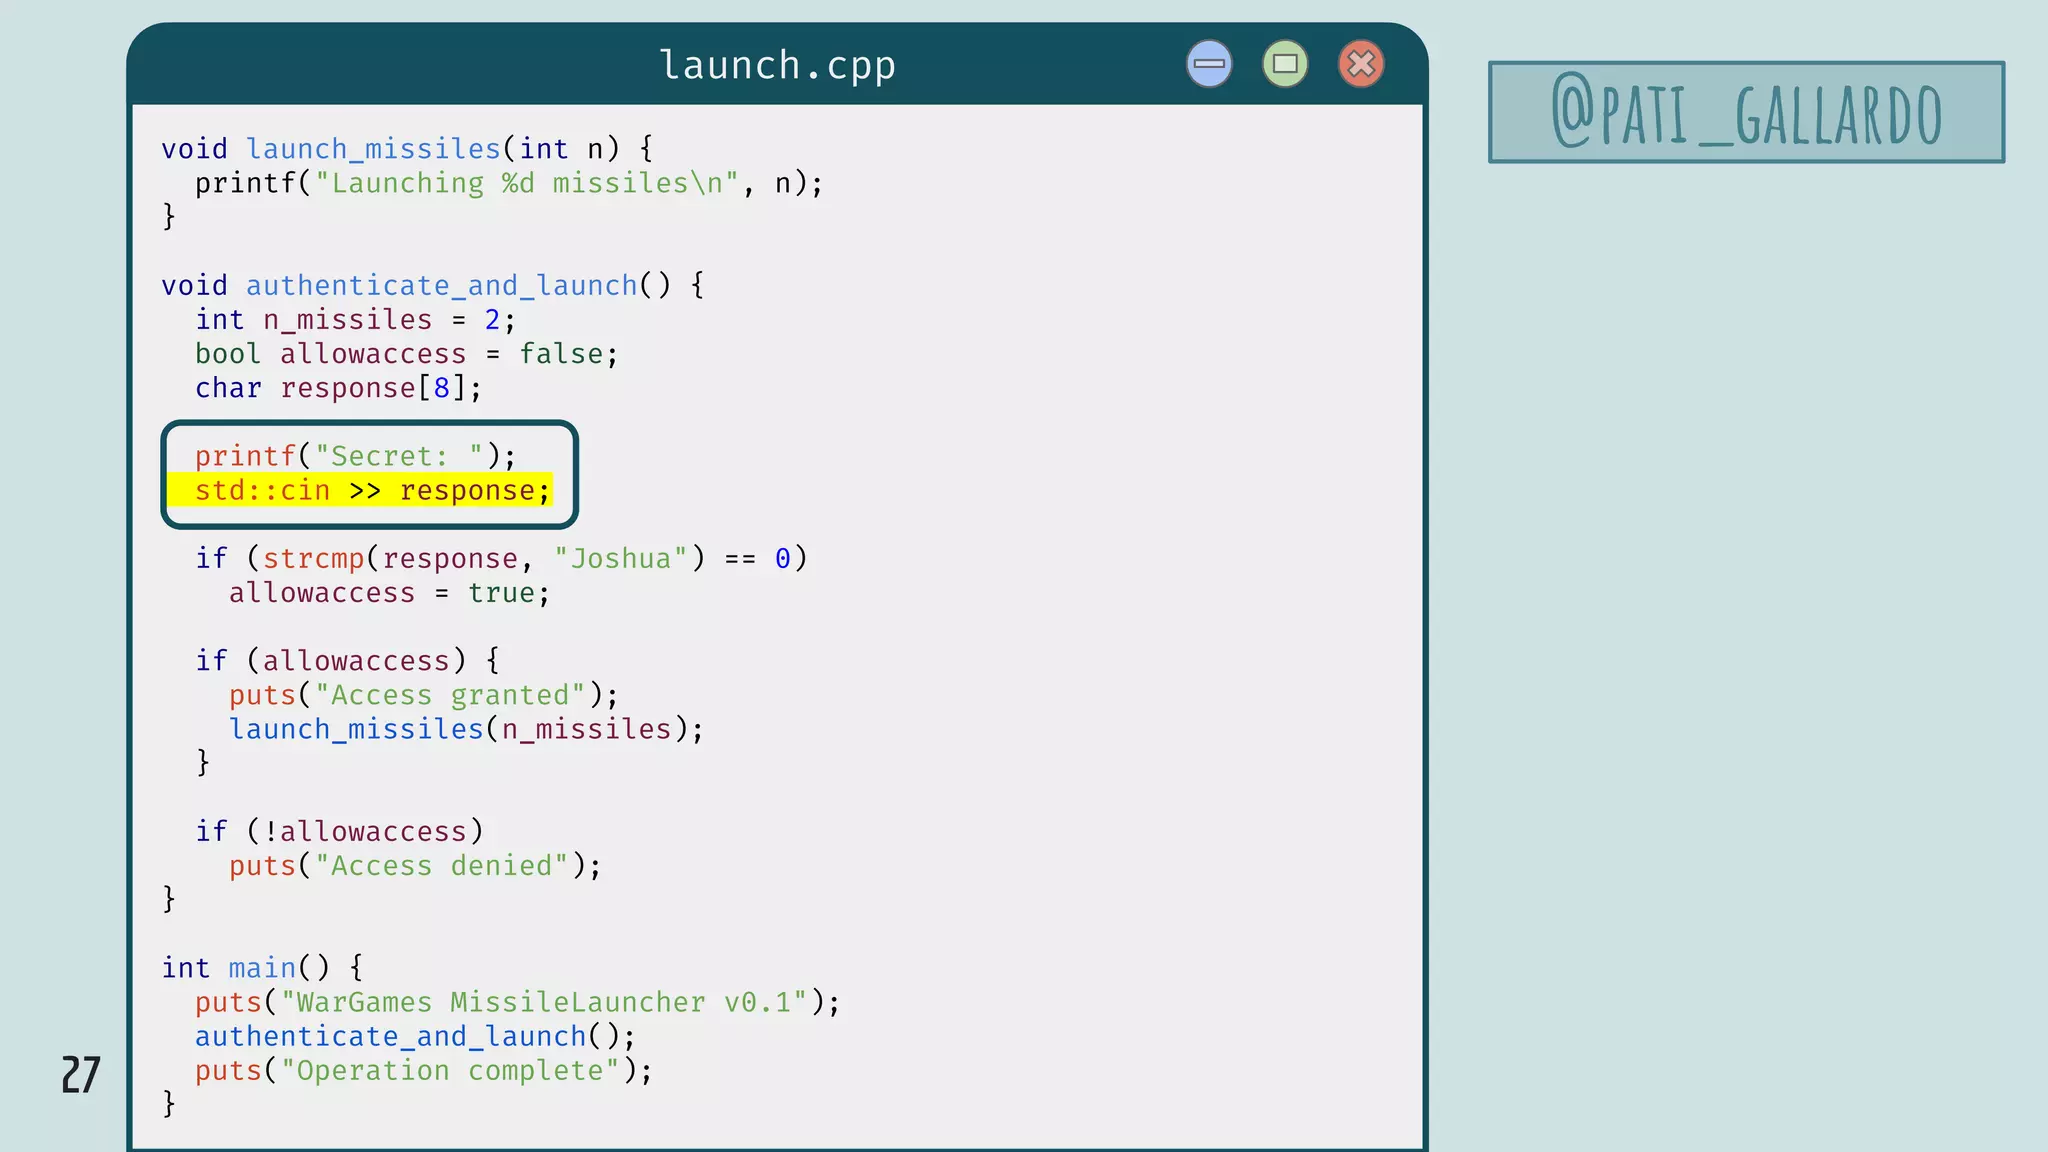
Task: Click the launch.cpp window title
Action: [x=777, y=66]
